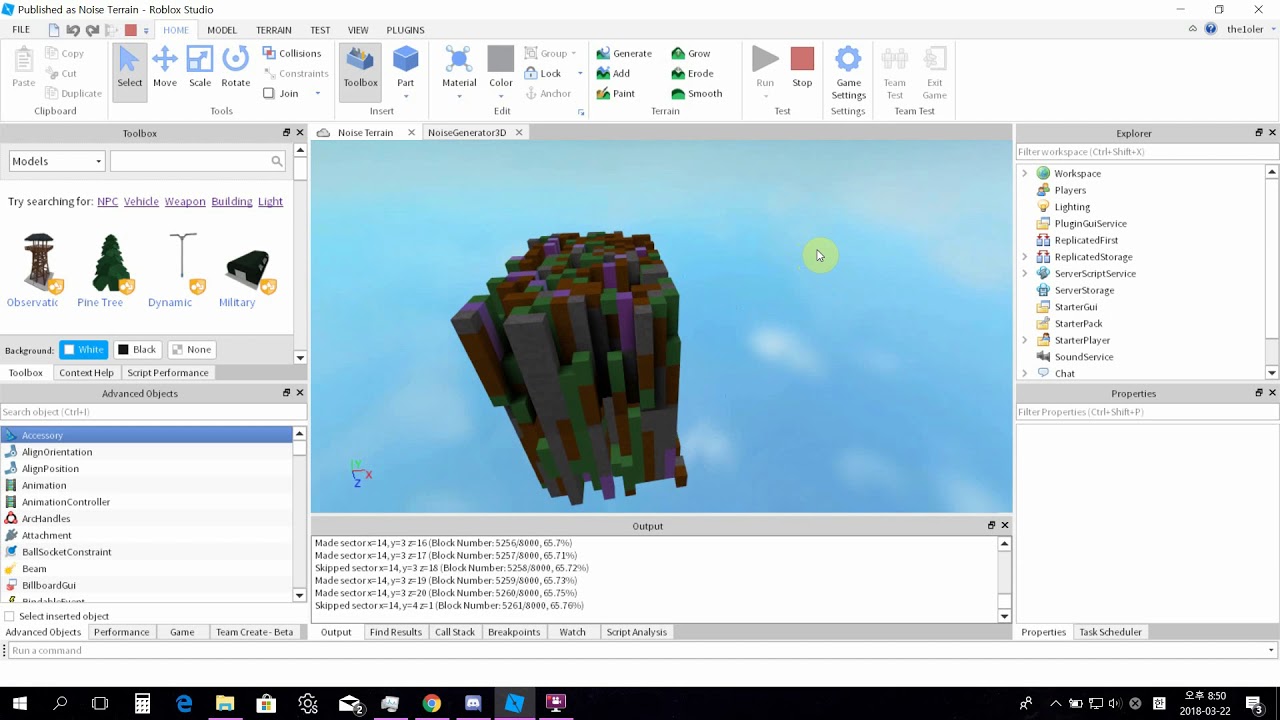Viewport: 1280px width, 720px height.
Task: Select the terrain Add tool
Action: (613, 73)
